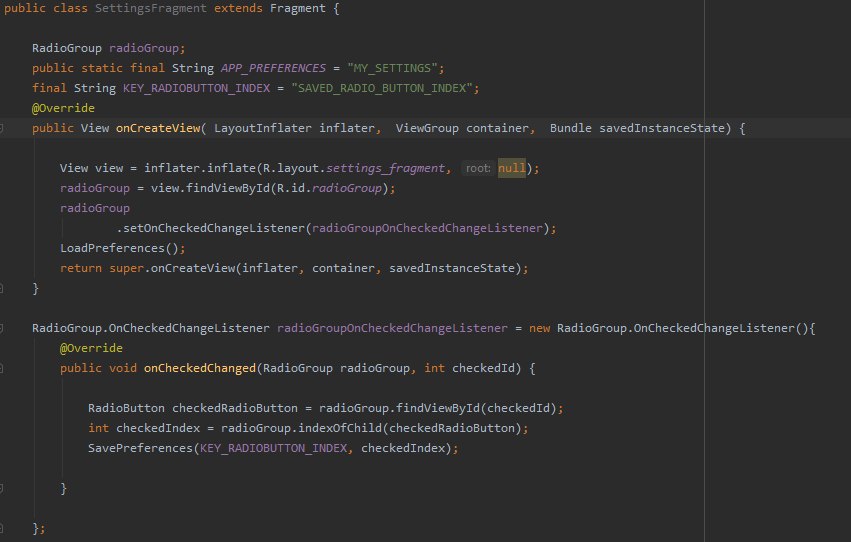Click the RadioButton type name
This screenshot has width=851, height=542.
126,408
